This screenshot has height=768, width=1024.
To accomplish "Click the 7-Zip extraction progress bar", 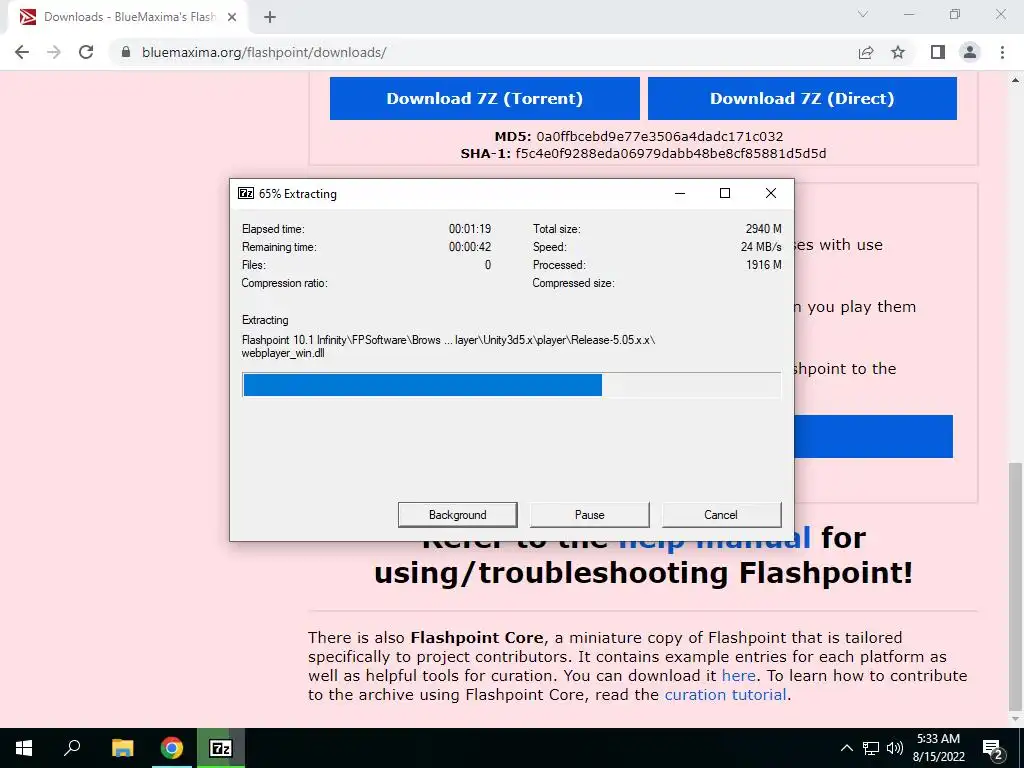I will 511,385.
